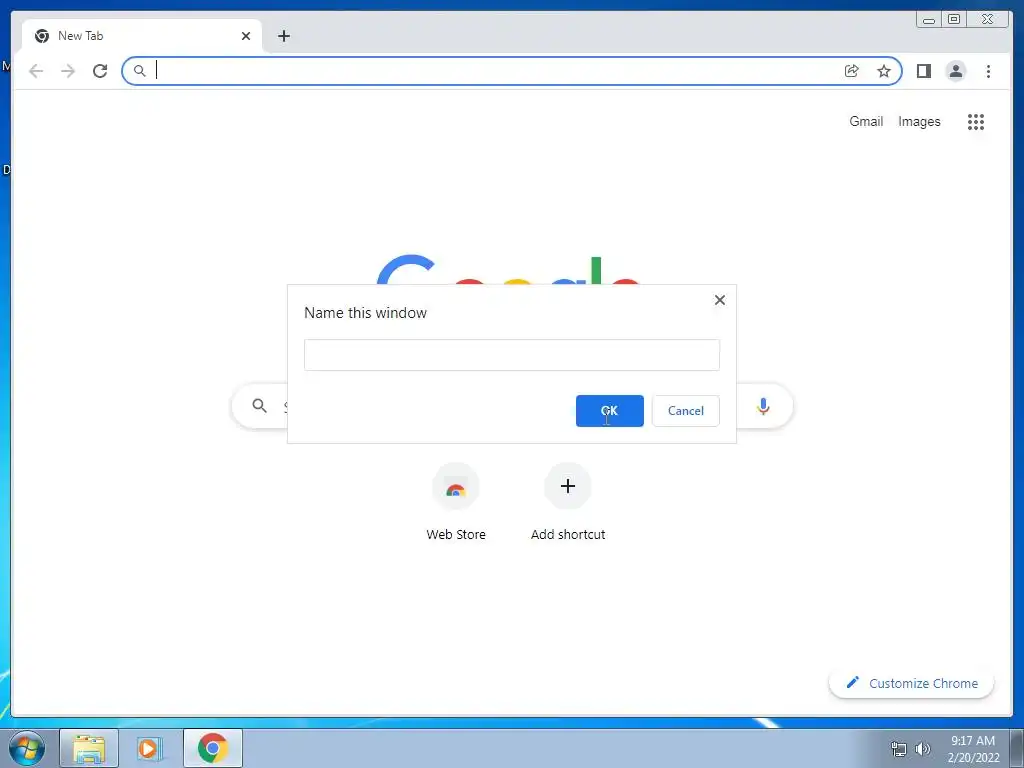Open the Images link

[919, 121]
